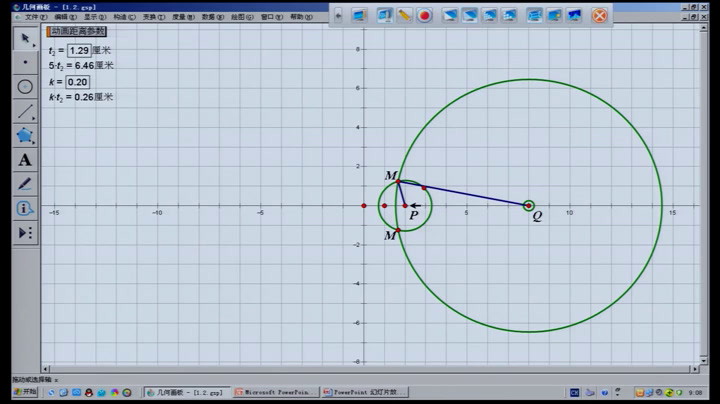
Task: Pick the yellow pencil annotation tool
Action: coord(404,16)
